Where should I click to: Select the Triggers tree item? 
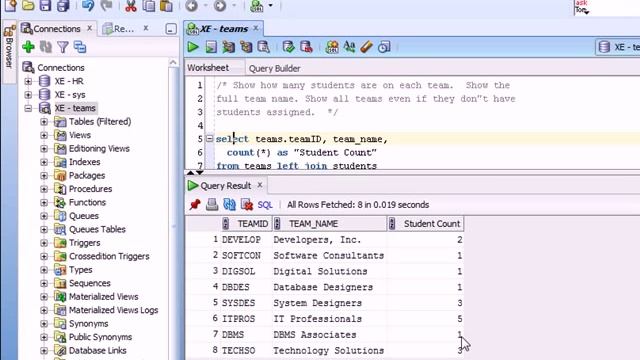coord(84,243)
